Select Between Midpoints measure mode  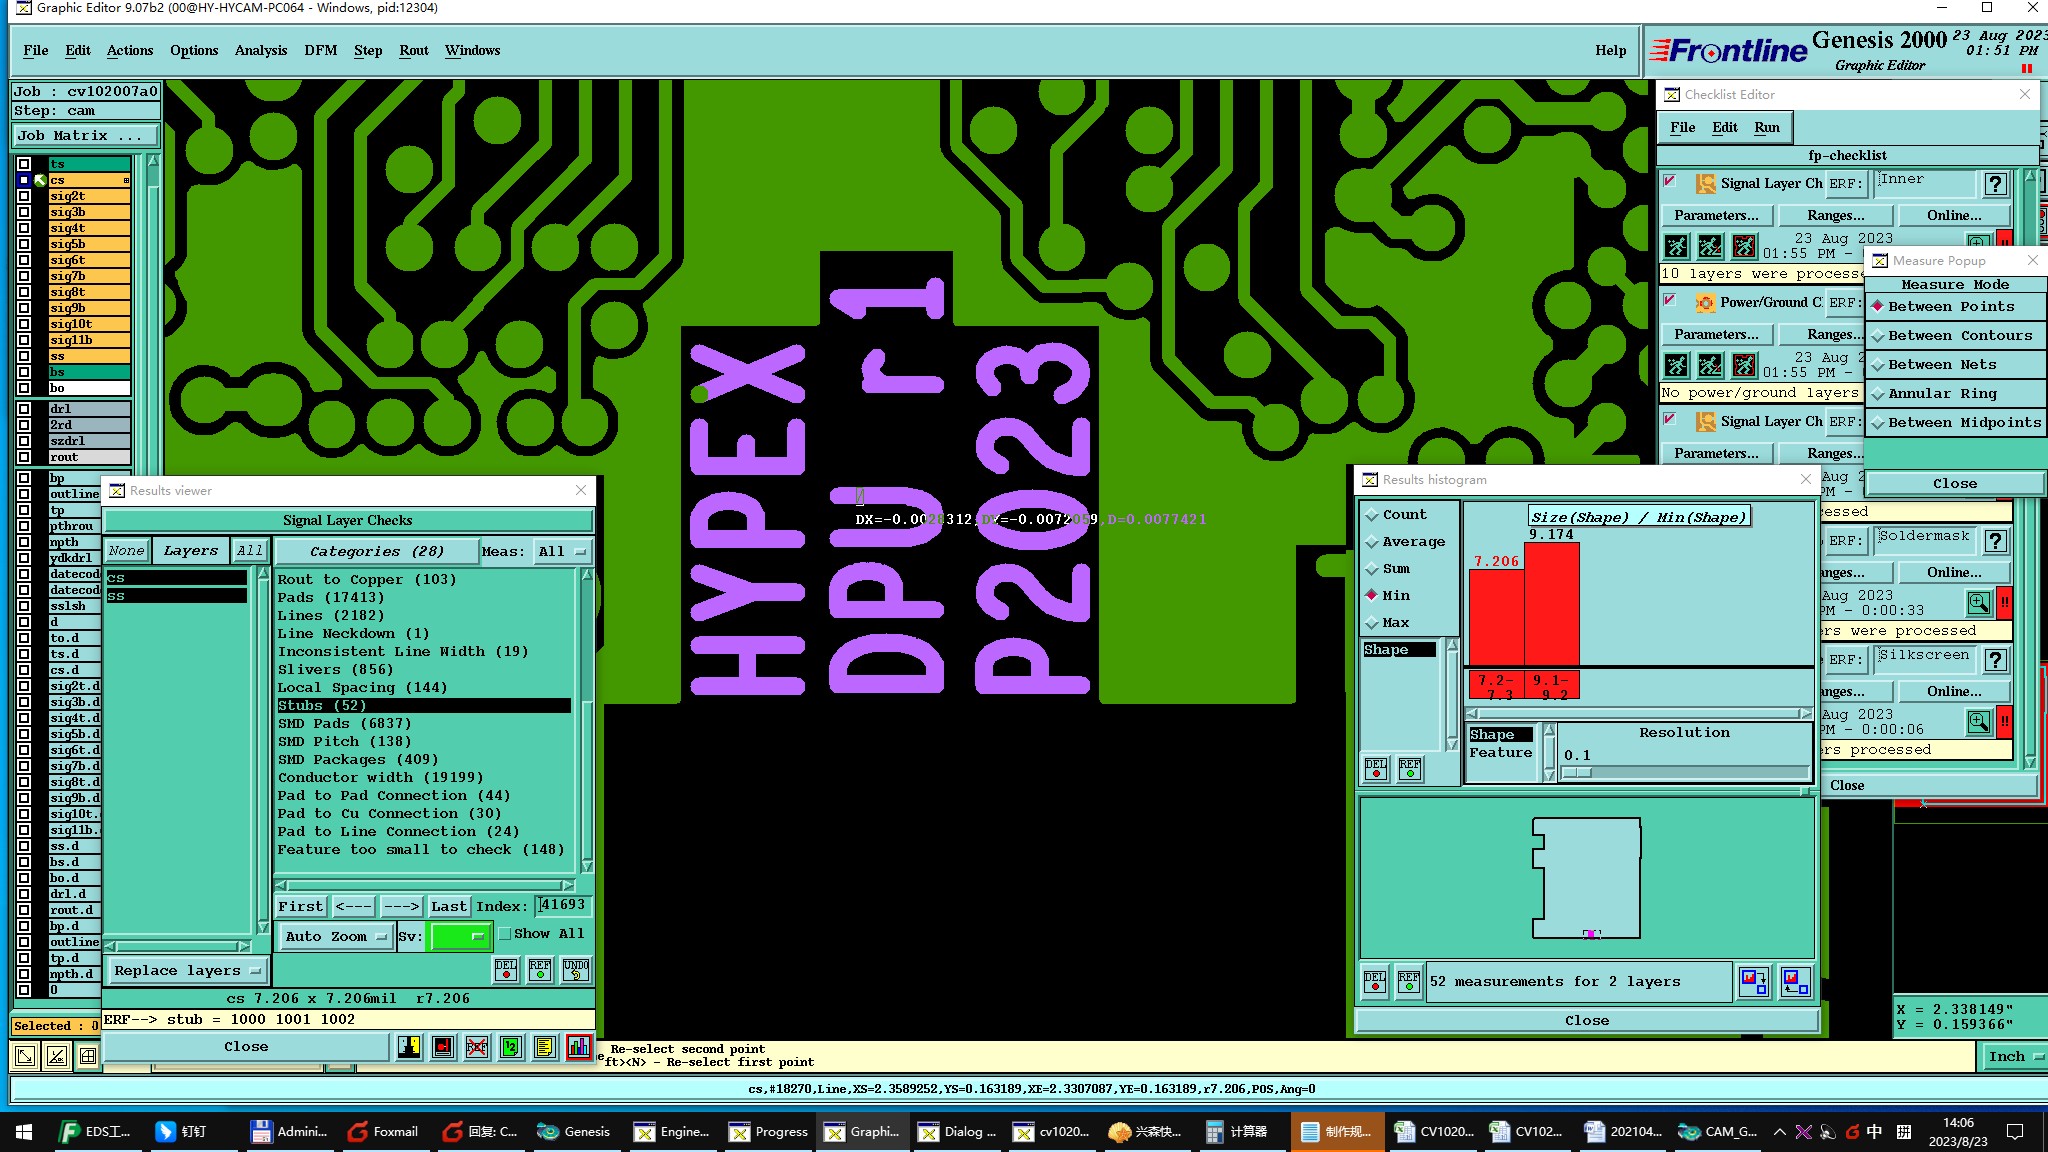click(x=1953, y=423)
